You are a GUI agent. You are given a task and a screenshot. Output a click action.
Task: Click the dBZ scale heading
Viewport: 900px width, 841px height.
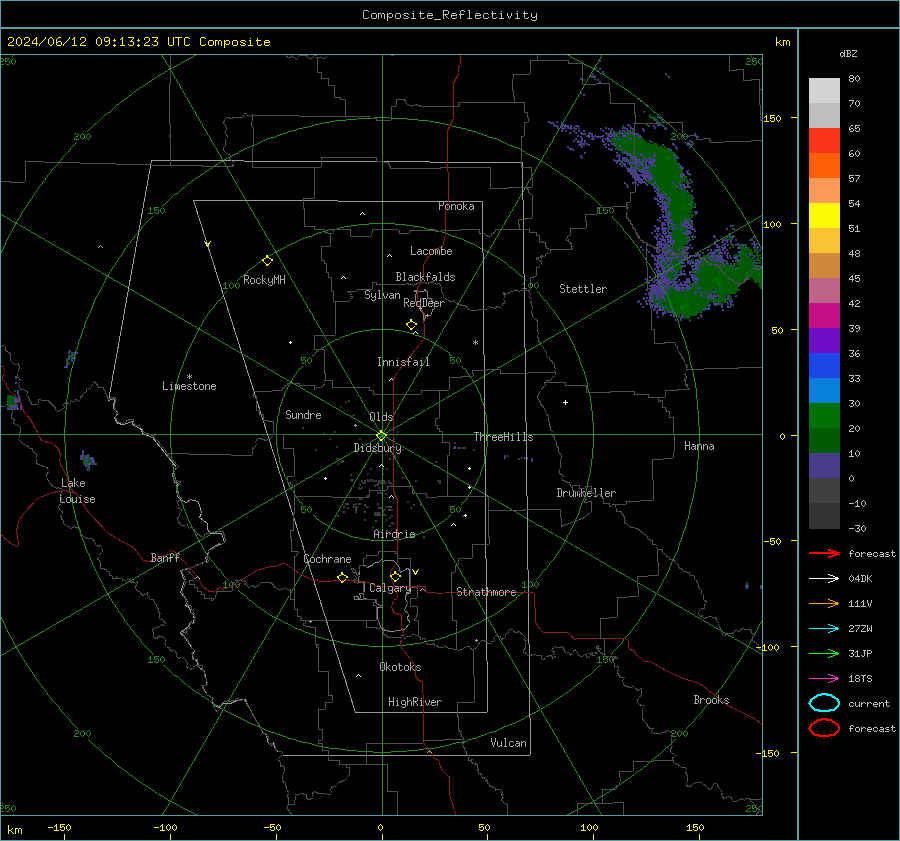(x=848, y=53)
